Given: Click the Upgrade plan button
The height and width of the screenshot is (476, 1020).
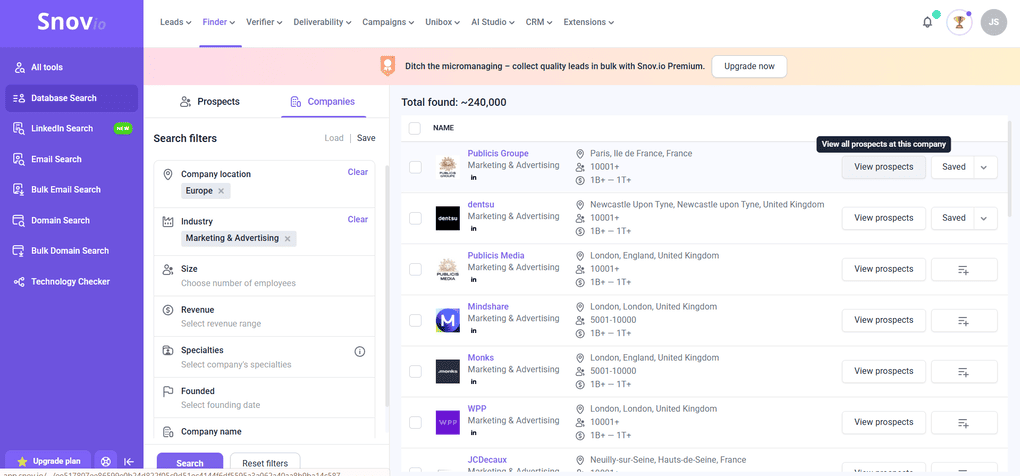Looking at the screenshot, I should pyautogui.click(x=49, y=462).
